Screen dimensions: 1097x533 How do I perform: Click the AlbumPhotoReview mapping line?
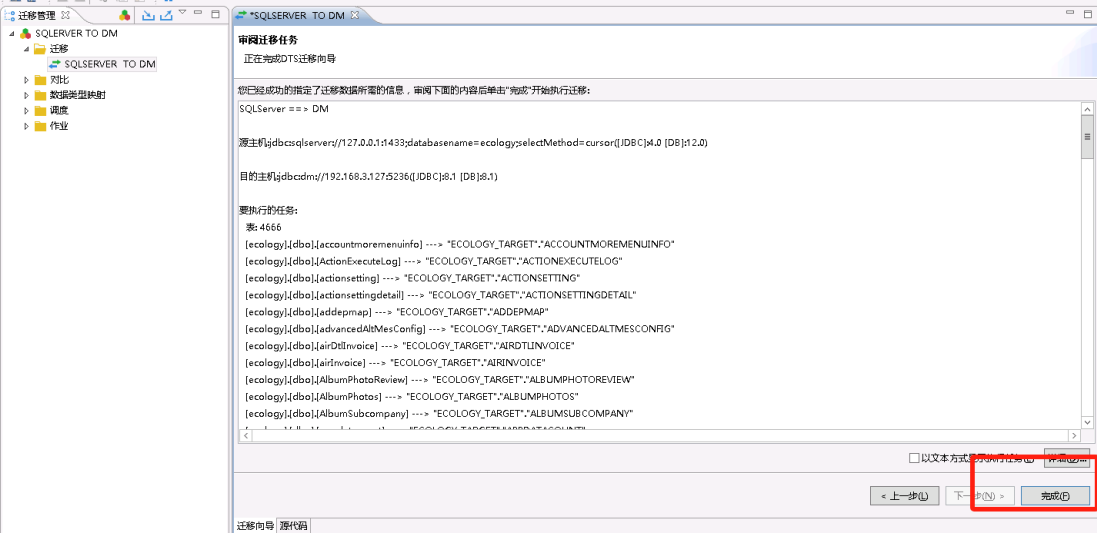coord(439,379)
